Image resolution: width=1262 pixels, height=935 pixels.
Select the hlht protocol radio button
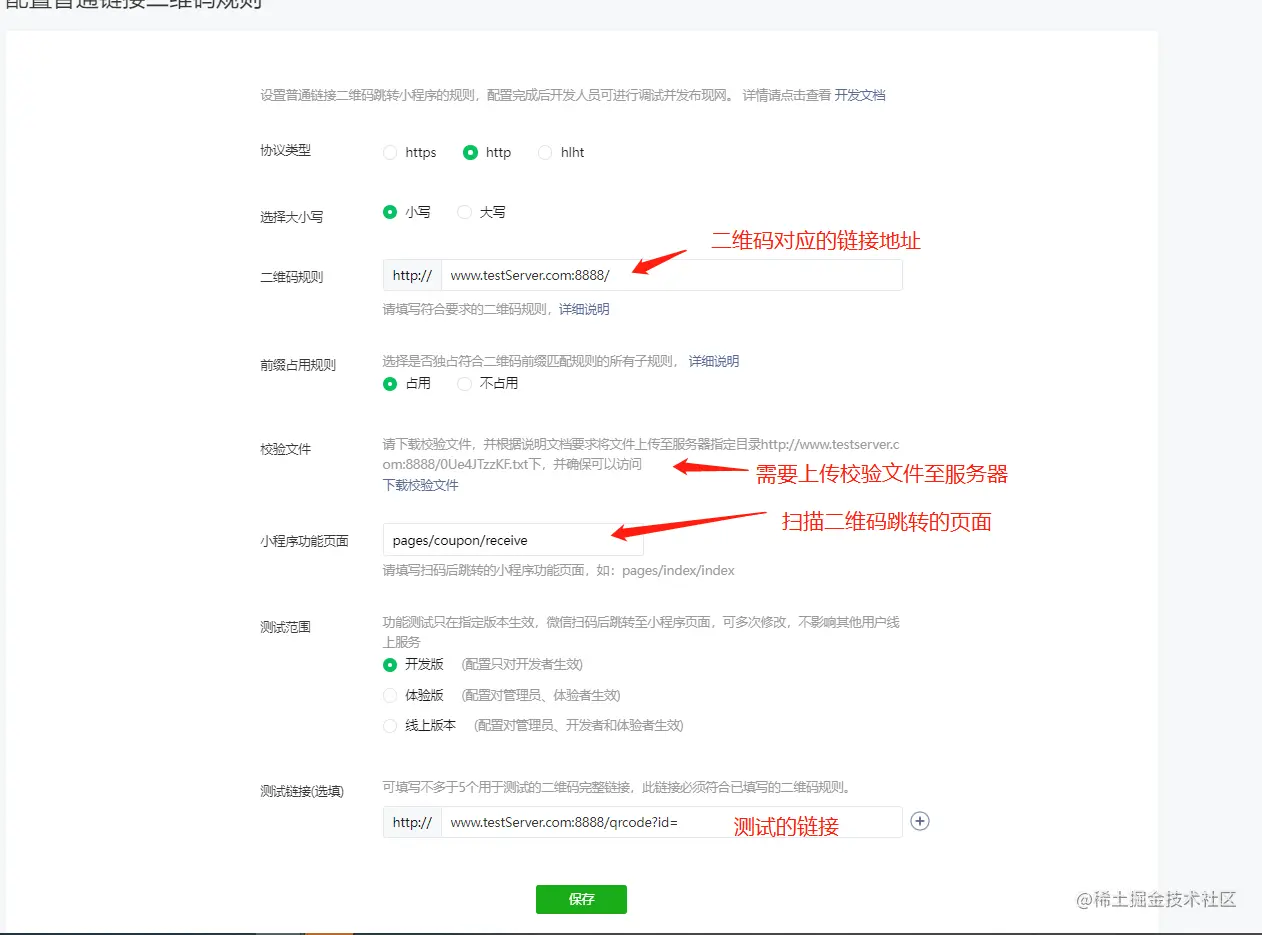point(545,153)
